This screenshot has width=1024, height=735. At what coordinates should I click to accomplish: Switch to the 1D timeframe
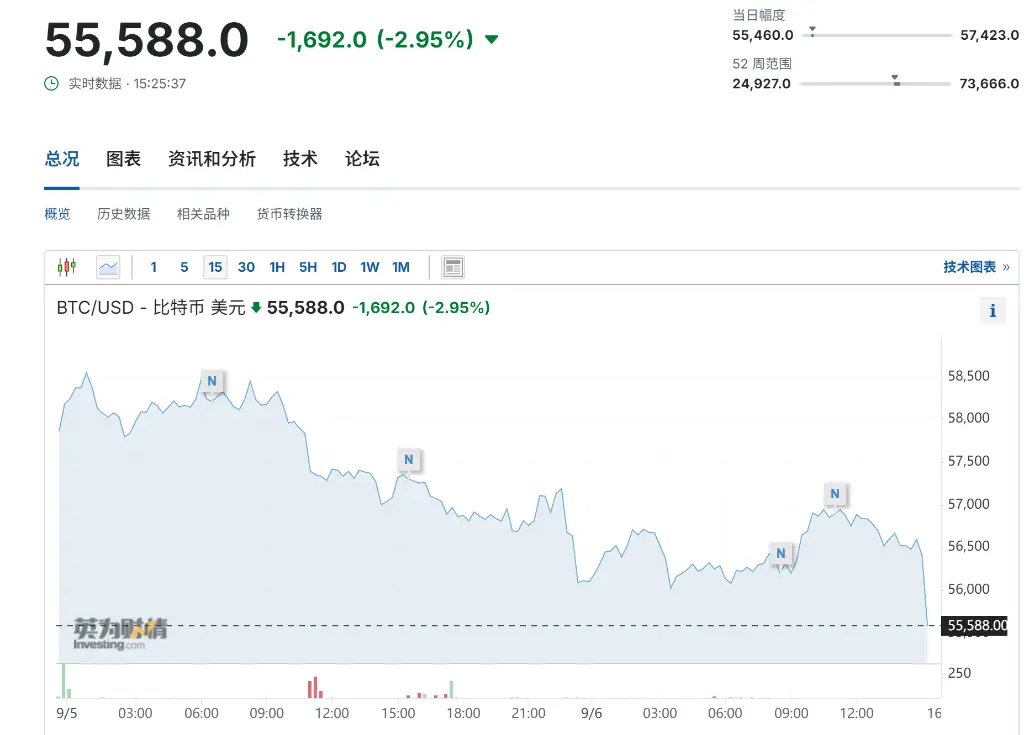[x=338, y=267]
